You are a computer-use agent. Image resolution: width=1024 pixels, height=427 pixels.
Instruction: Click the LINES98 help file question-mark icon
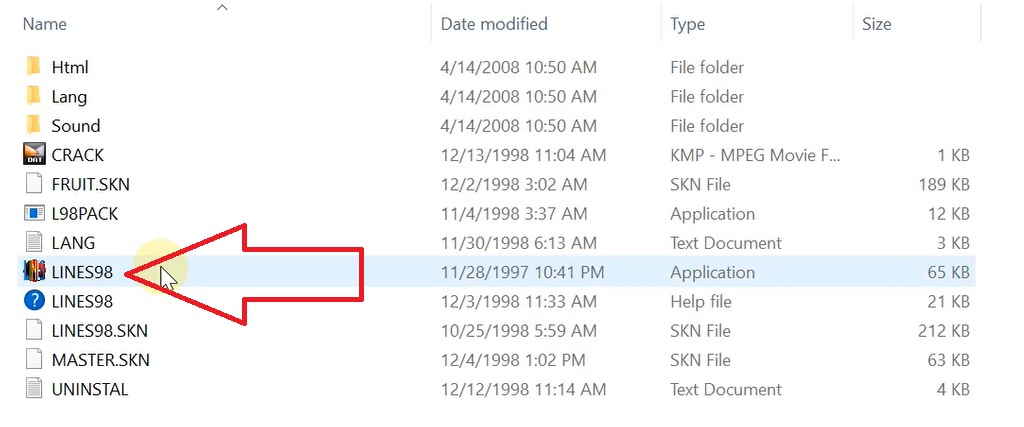pyautogui.click(x=34, y=301)
